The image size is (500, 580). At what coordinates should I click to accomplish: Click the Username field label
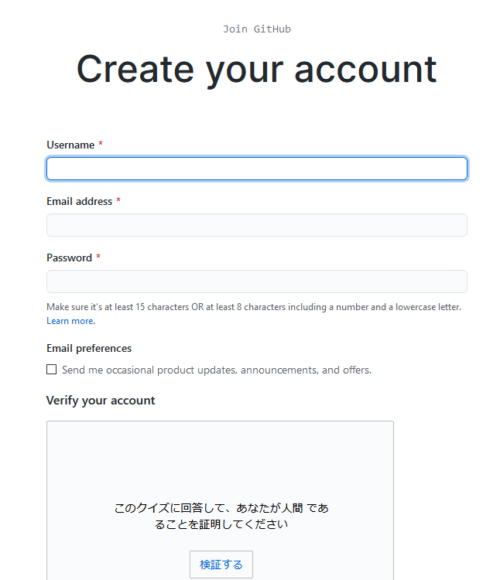click(70, 145)
